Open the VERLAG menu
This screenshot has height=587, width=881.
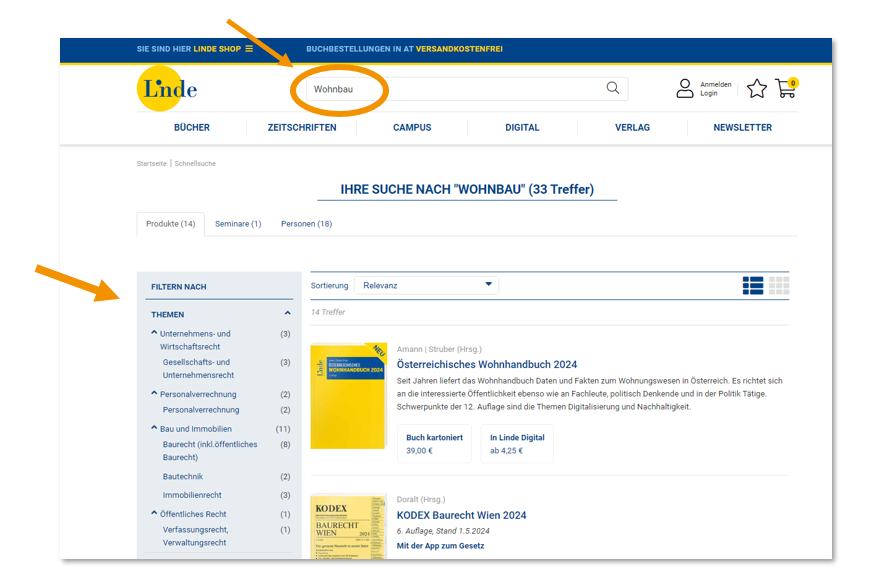(x=632, y=128)
